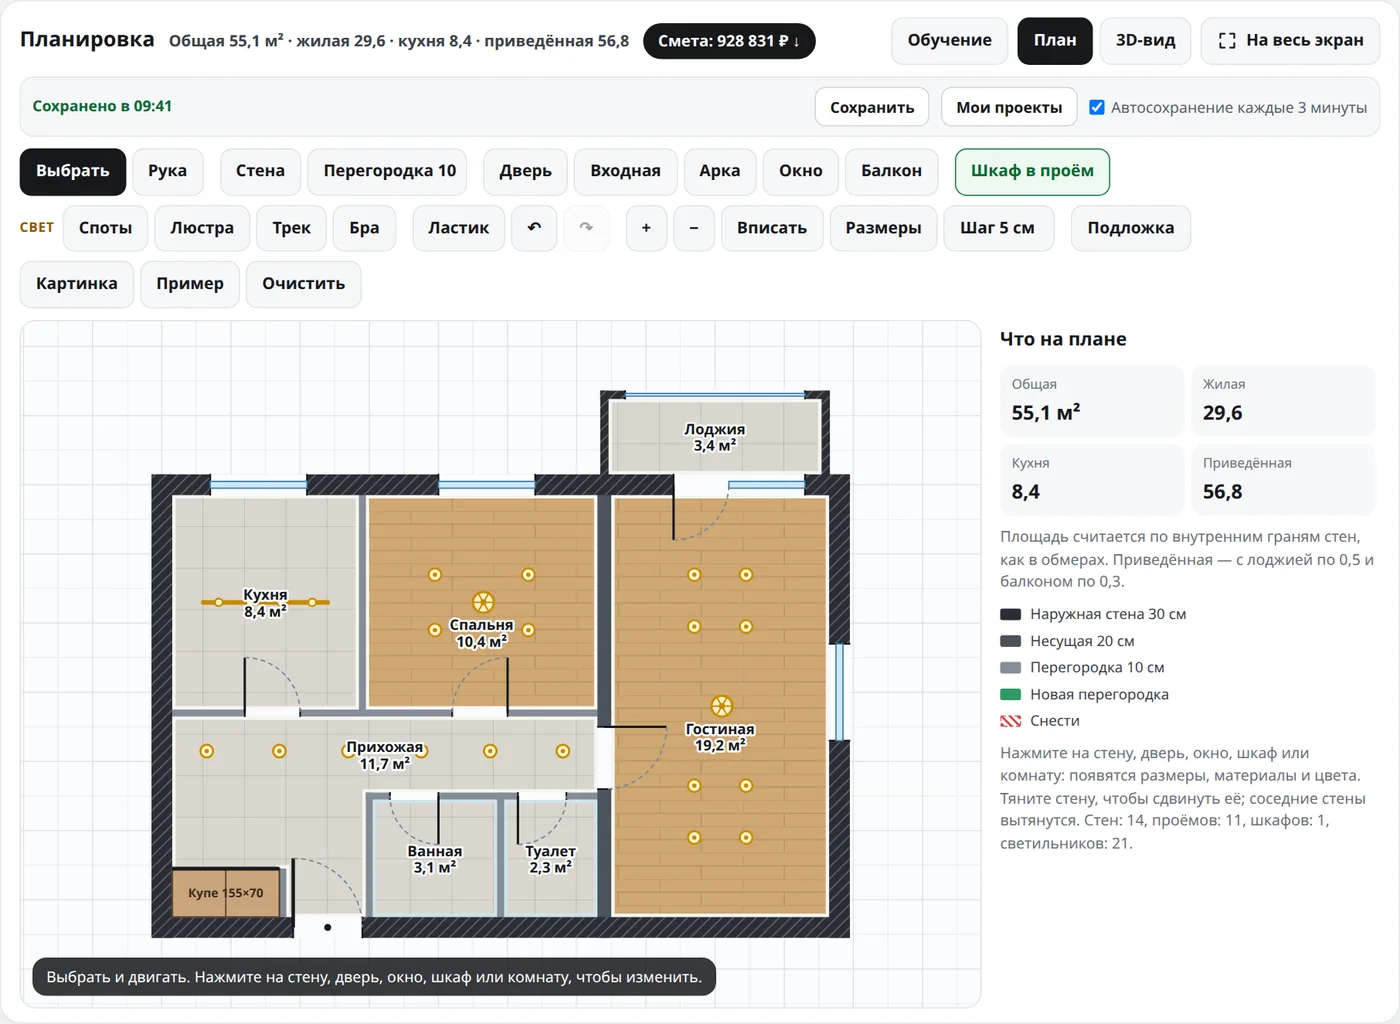Click the redo arrow button
1400x1024 pixels.
pyautogui.click(x=586, y=228)
